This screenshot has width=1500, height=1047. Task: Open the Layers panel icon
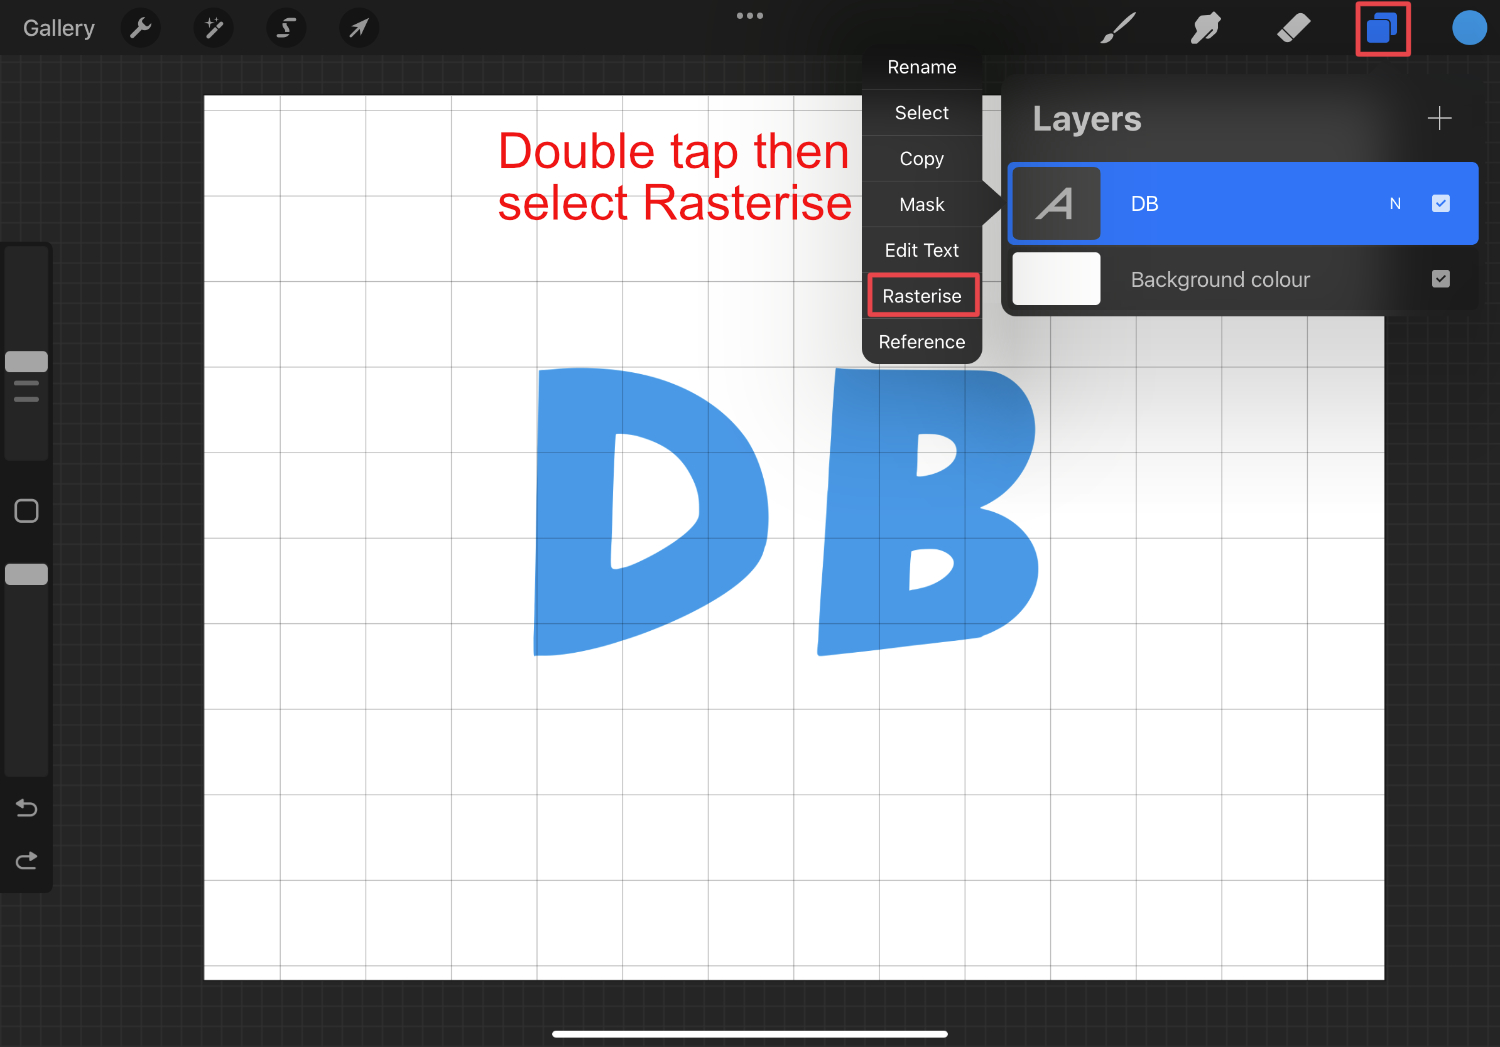(x=1382, y=27)
